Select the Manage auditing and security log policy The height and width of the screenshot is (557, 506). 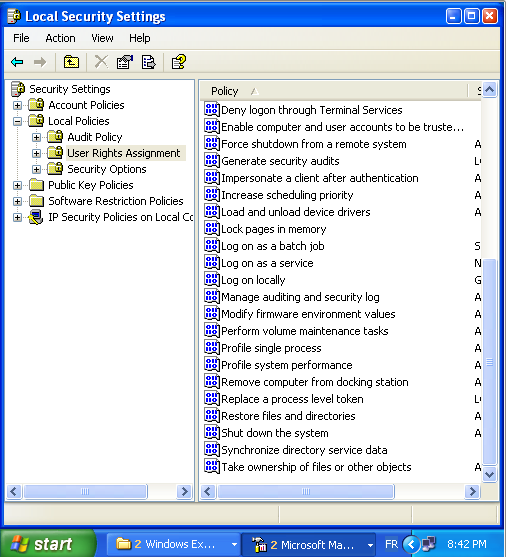point(300,297)
